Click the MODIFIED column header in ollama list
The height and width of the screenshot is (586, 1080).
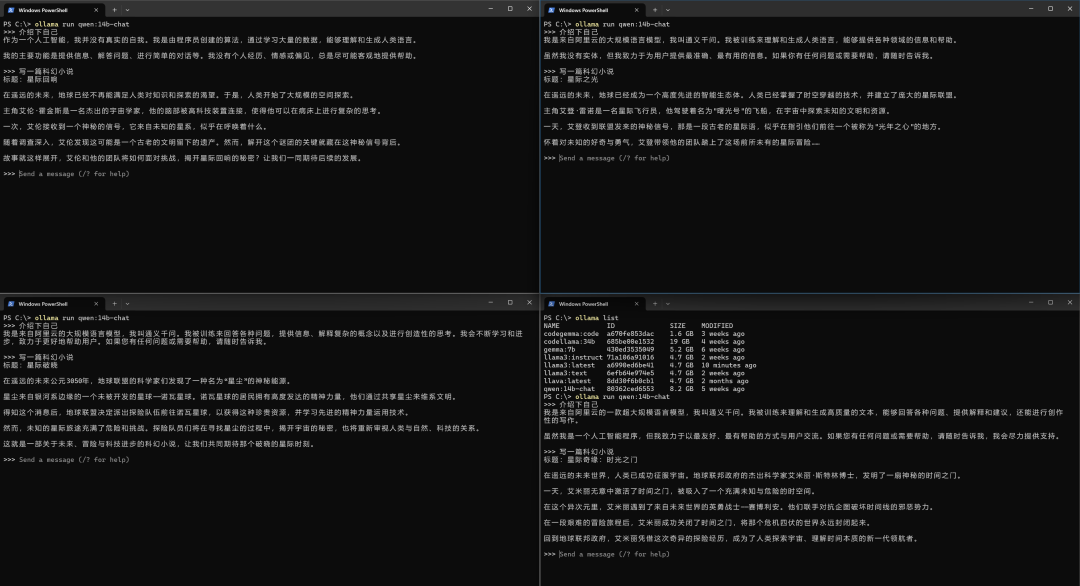coord(717,326)
